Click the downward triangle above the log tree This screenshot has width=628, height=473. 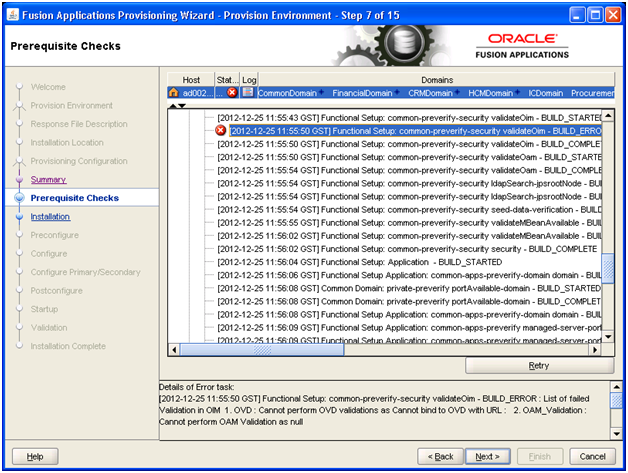coord(181,106)
